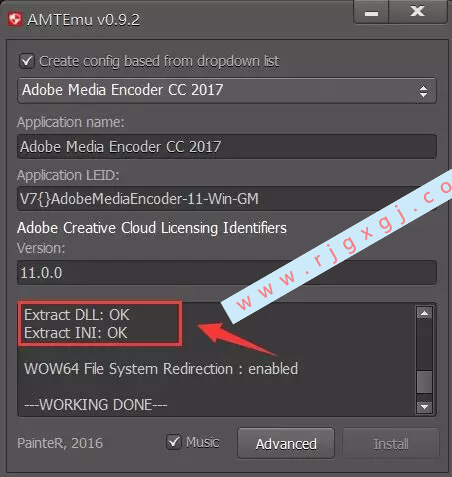Click the log scrollbar up arrow
452x477 pixels.
[x=424, y=313]
